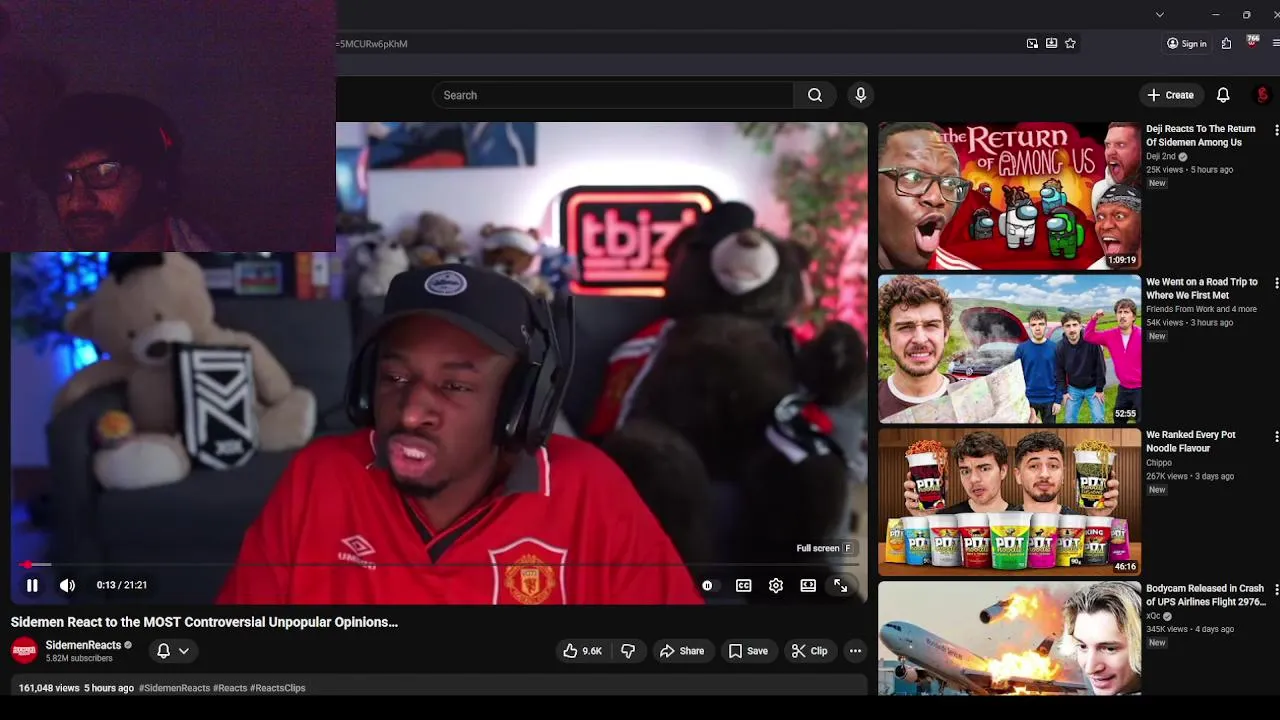Open 'Bodycam Released in Crash' title
The height and width of the screenshot is (720, 1280).
pos(1205,595)
